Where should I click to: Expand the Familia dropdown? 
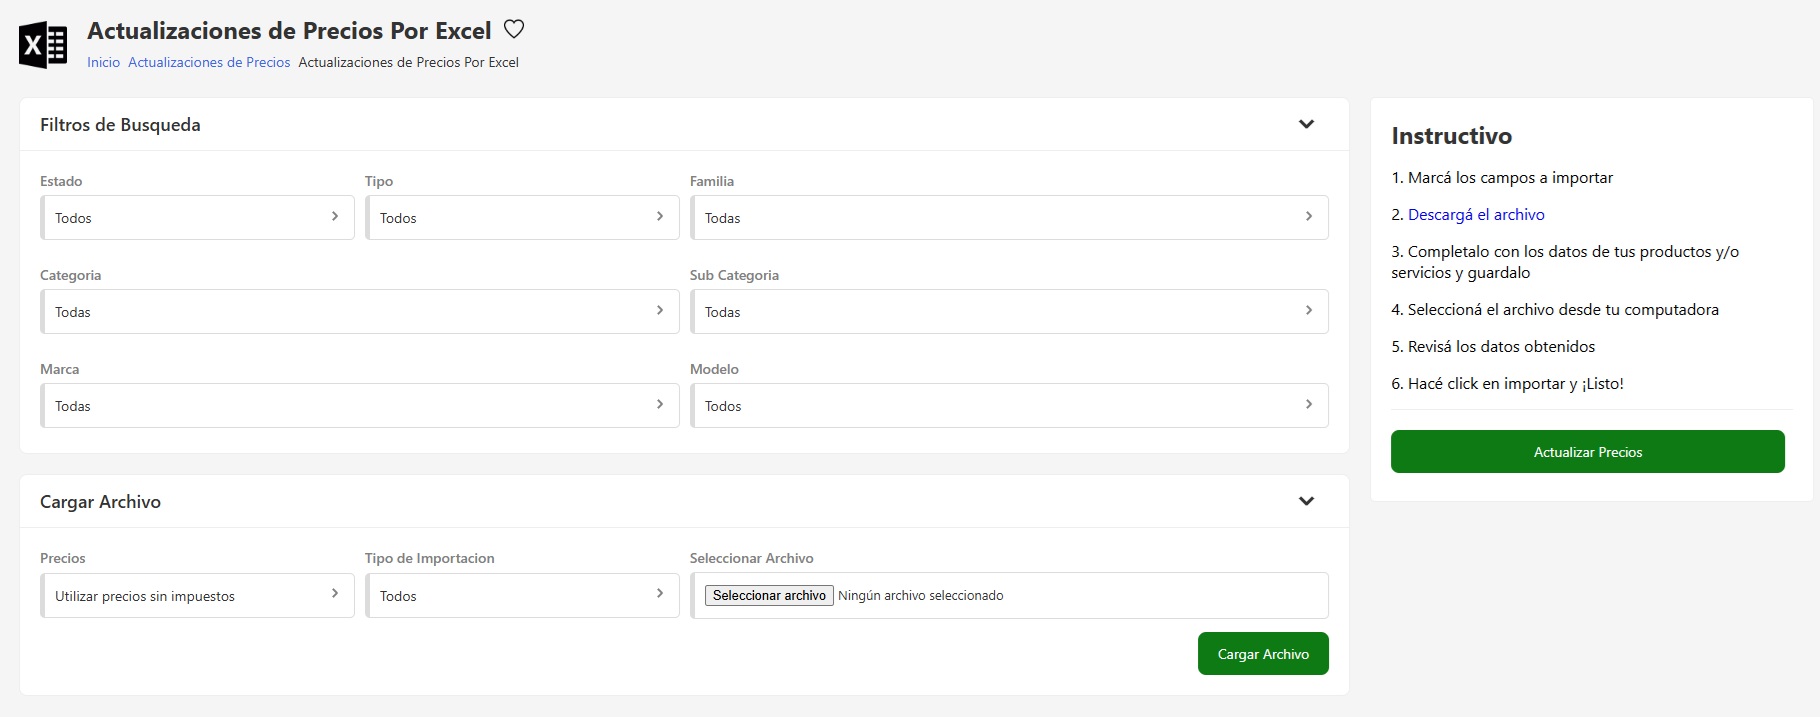1009,218
